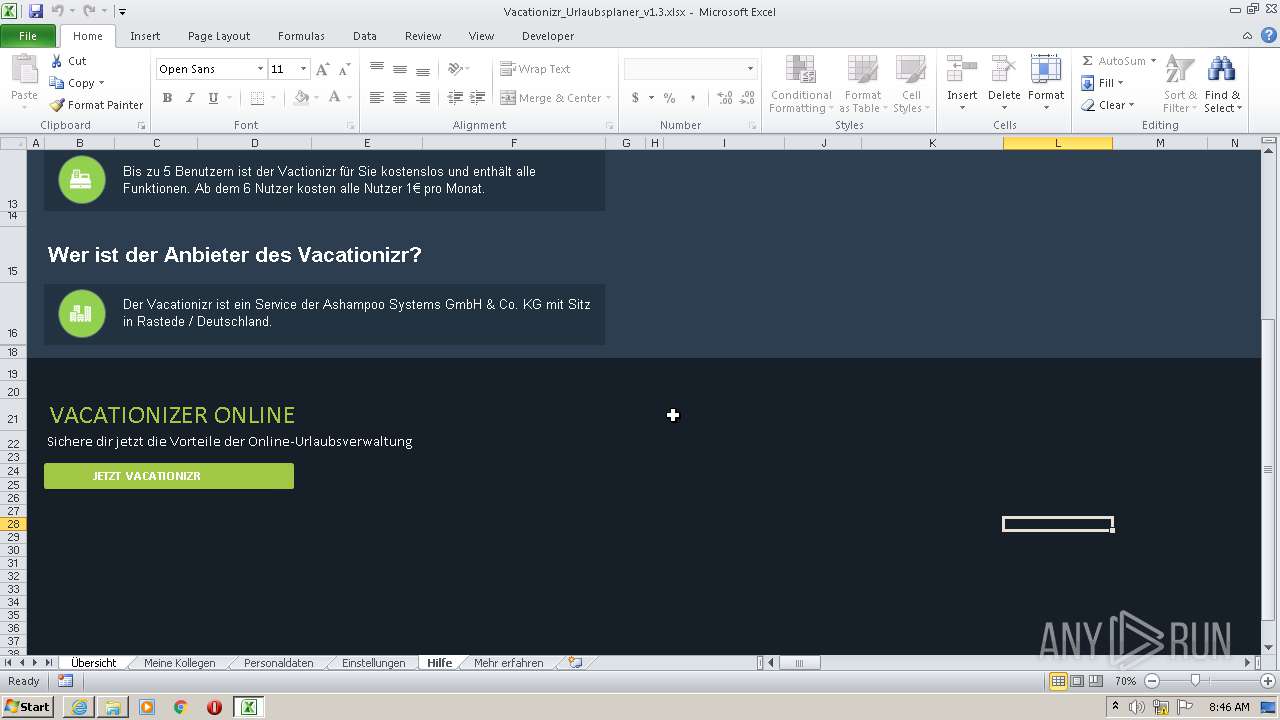Apply Comma Style

tap(692, 98)
